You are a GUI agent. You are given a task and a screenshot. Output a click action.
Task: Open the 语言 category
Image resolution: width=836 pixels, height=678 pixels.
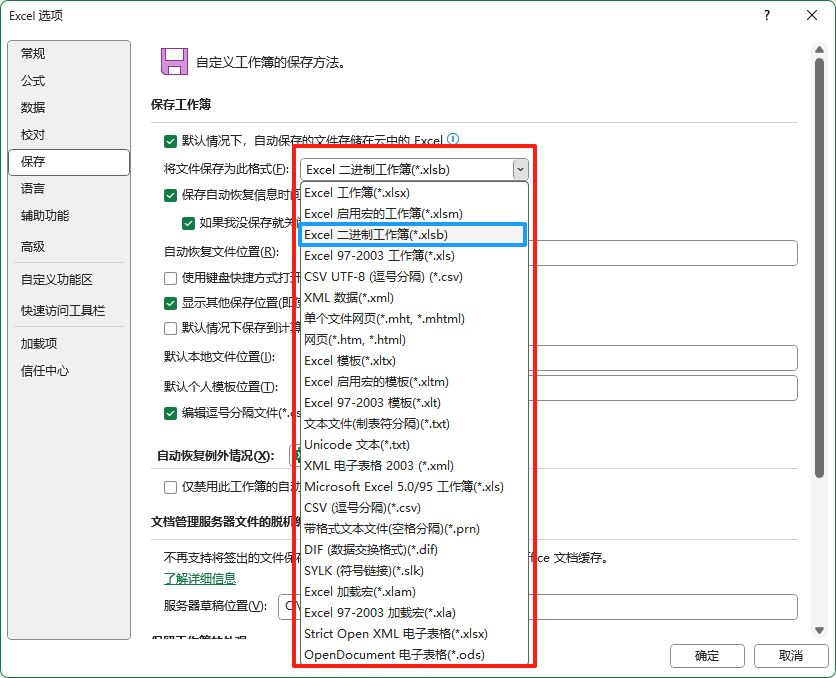(69, 189)
